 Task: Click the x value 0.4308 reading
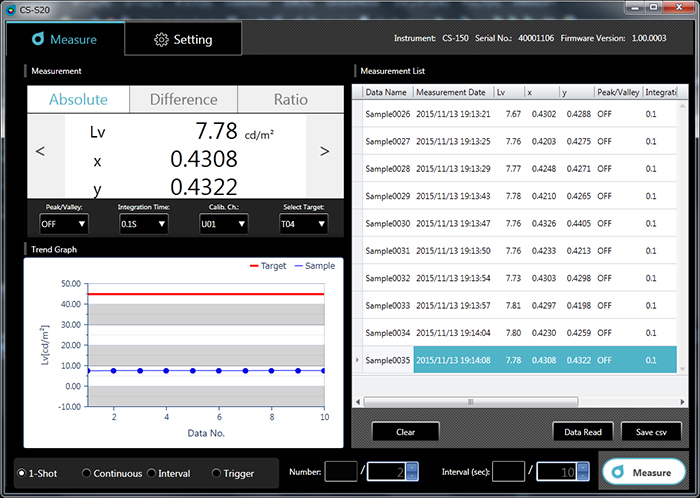coord(204,159)
